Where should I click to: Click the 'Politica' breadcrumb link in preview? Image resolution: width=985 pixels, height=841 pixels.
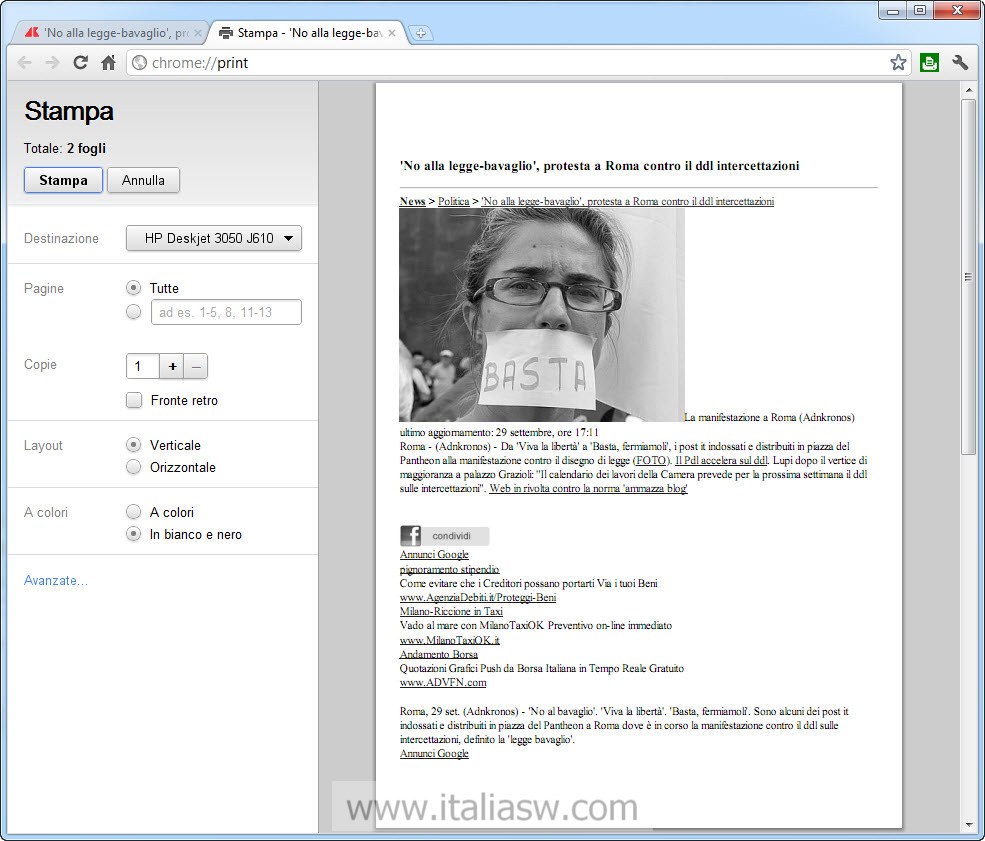click(x=454, y=201)
